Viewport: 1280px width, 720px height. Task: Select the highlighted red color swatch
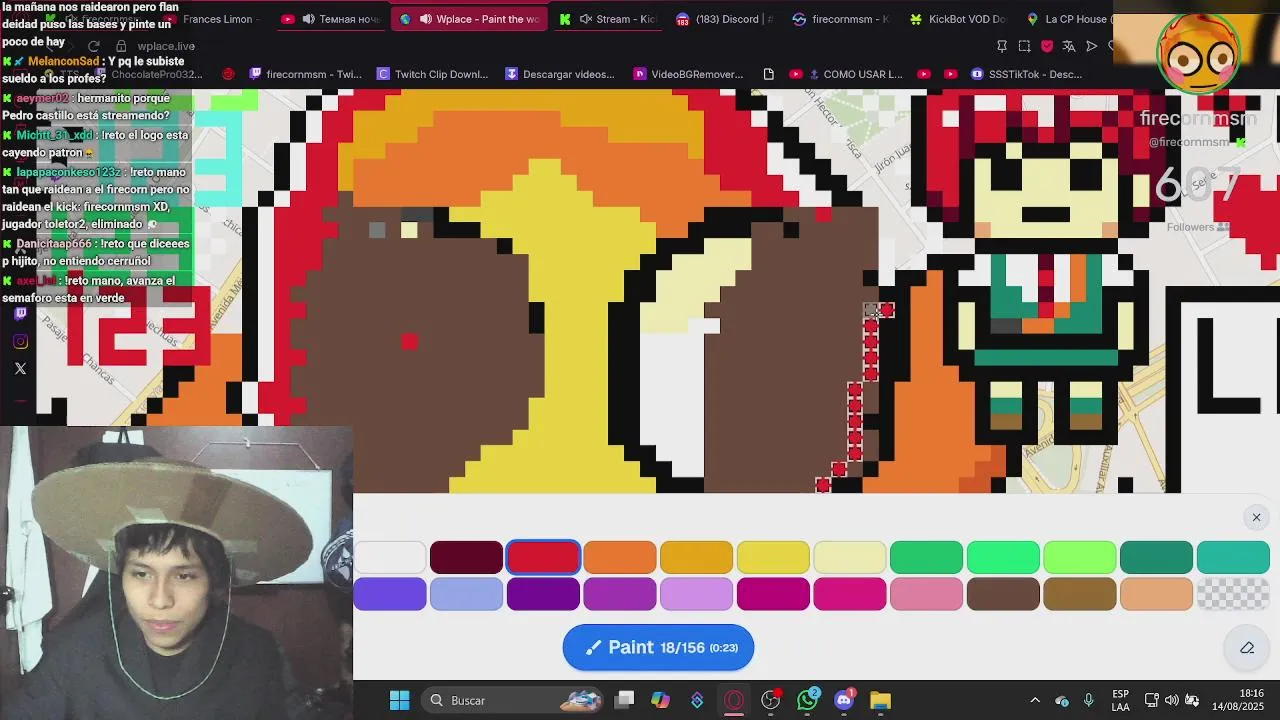click(543, 557)
